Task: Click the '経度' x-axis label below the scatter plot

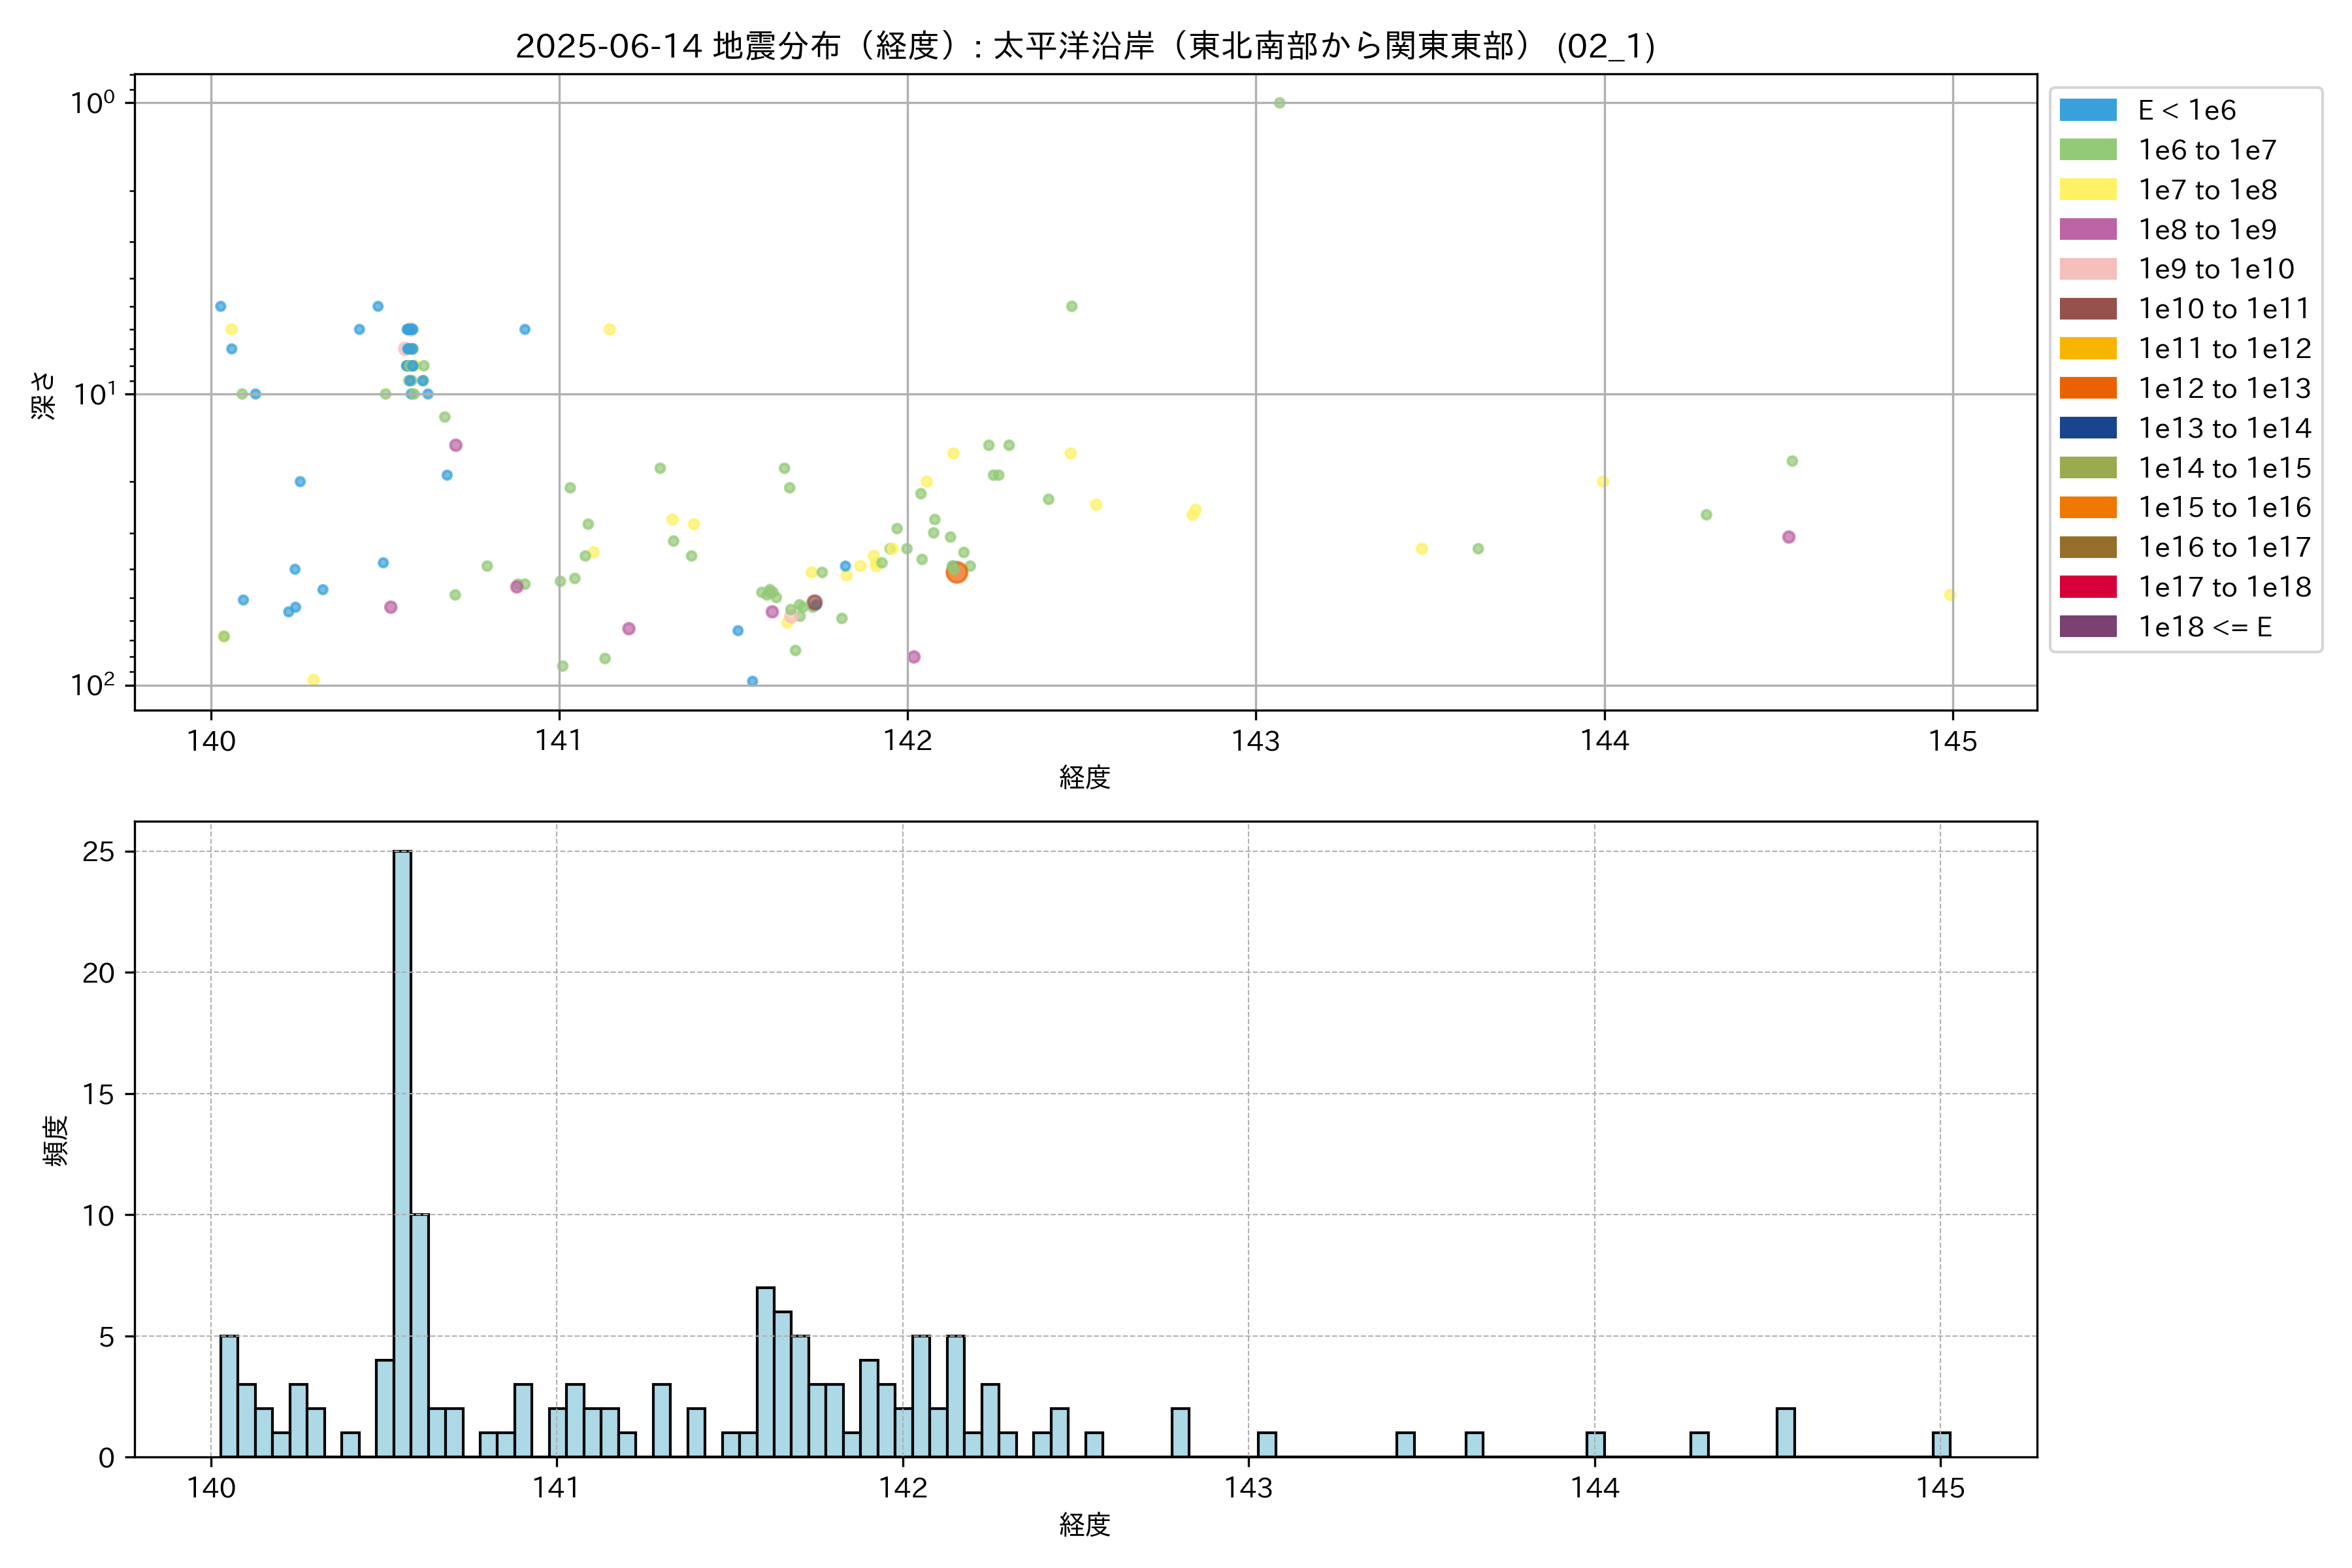Action: 1085,777
